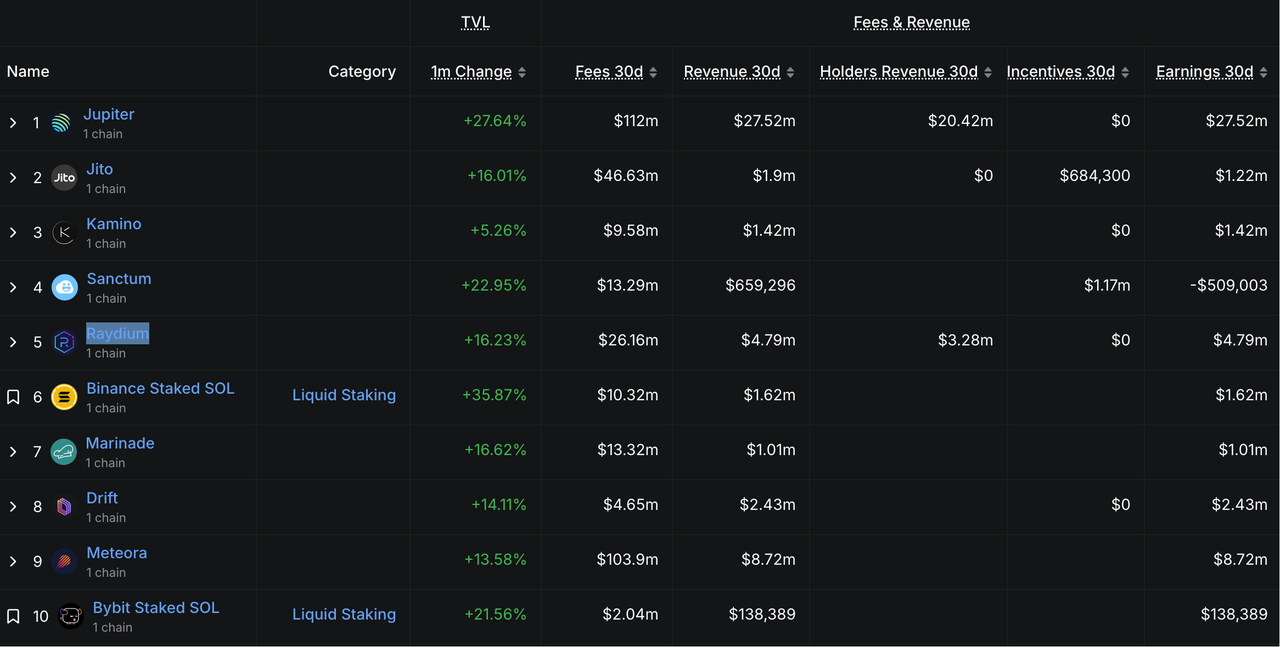The width and height of the screenshot is (1280, 647).
Task: Expand the Jupiter row
Action: (x=13, y=123)
